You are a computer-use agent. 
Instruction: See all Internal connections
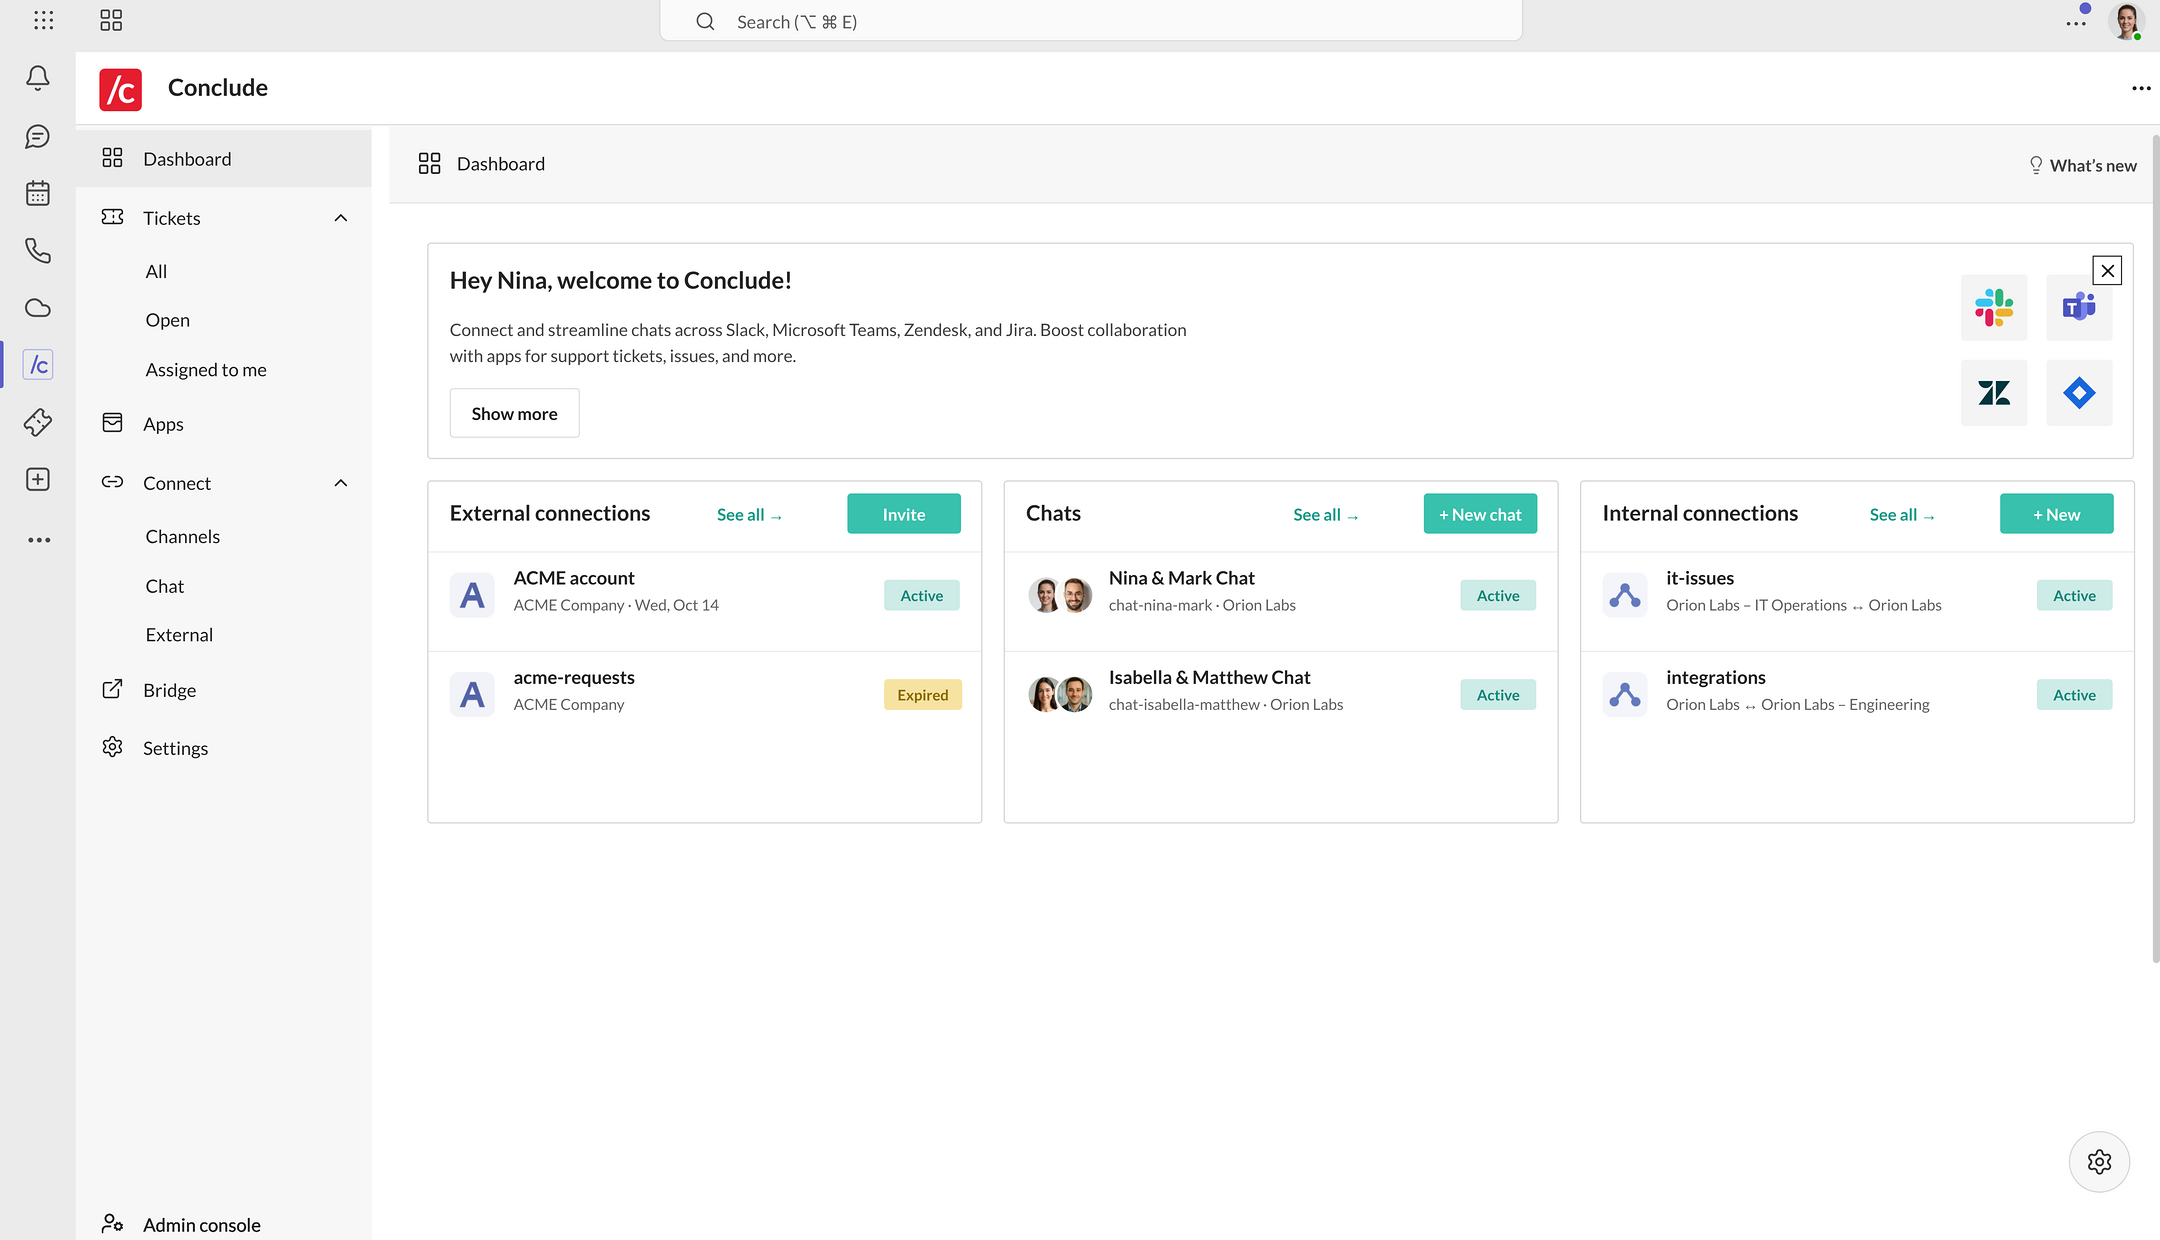coord(1902,515)
